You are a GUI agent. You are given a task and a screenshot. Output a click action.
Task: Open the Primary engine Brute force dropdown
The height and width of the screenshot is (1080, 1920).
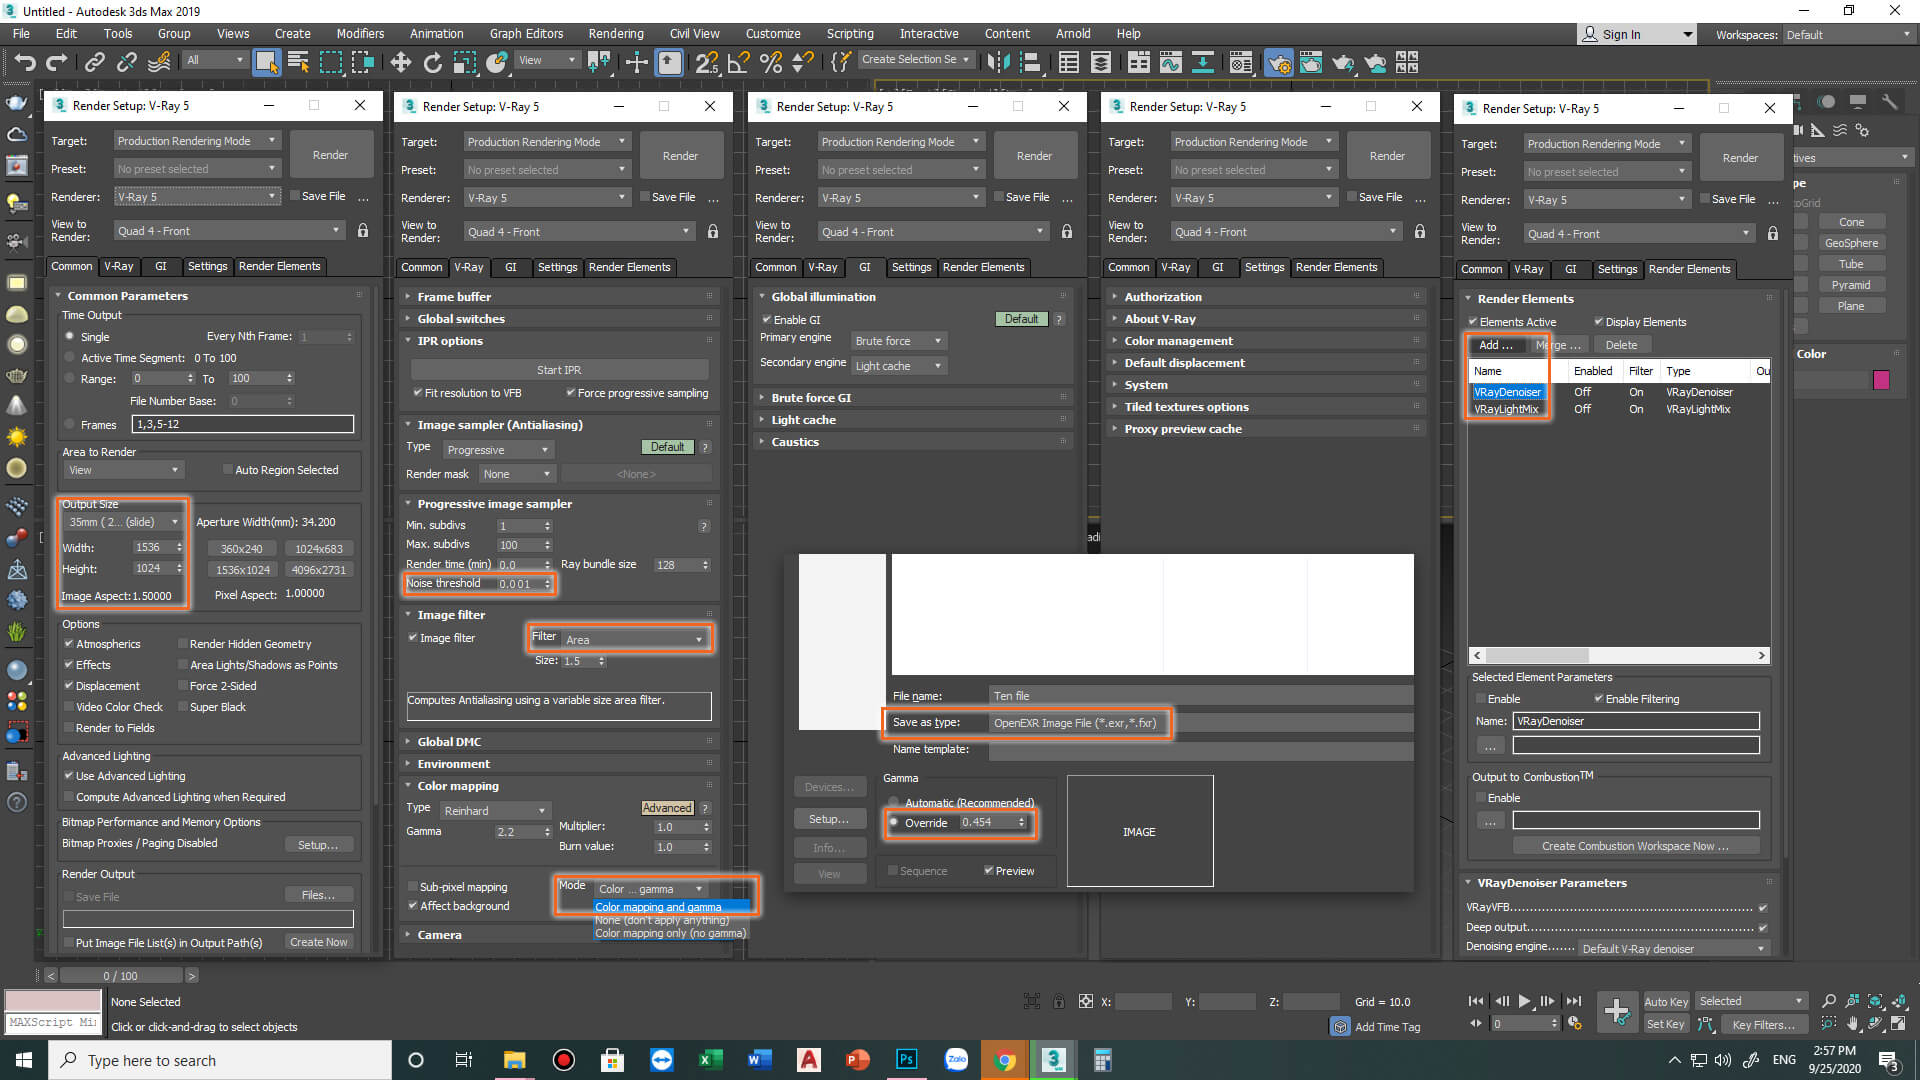(x=898, y=341)
